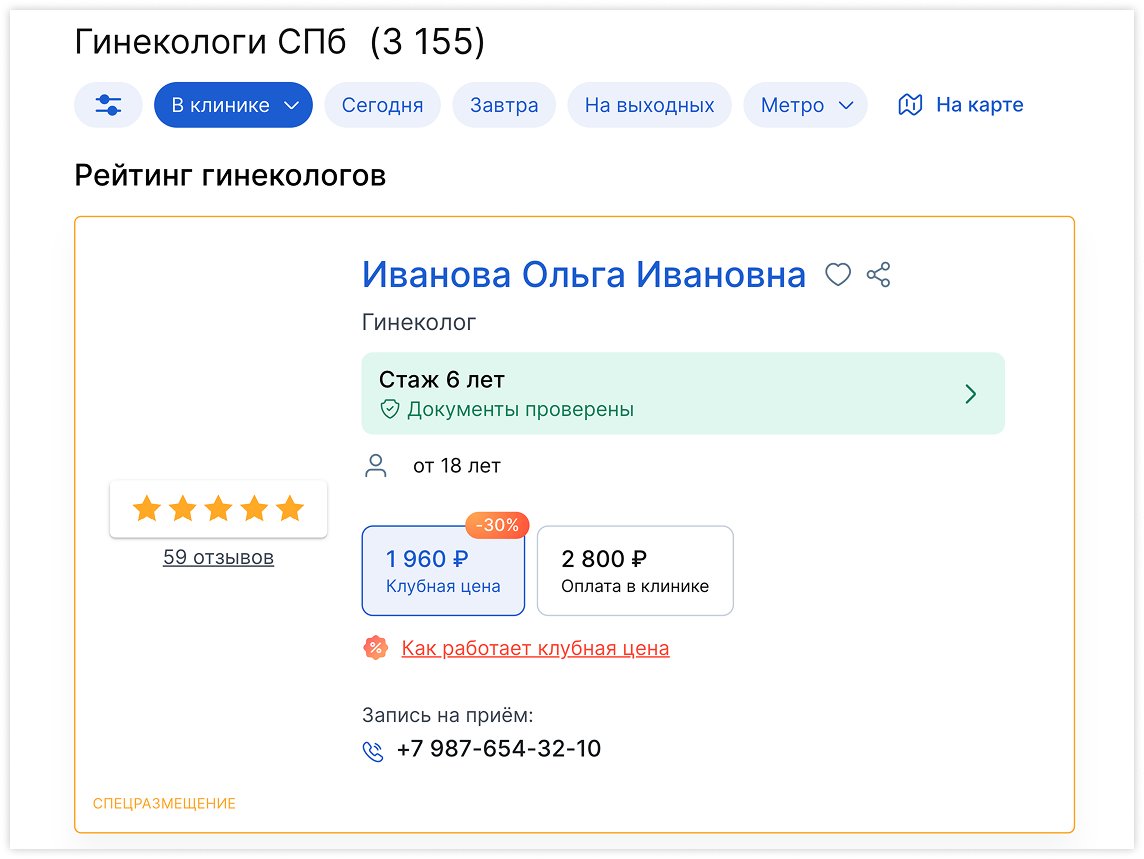Select "2 800 ₽ Оплата в клинике" option
This screenshot has height=859, width=1144.
pos(635,570)
